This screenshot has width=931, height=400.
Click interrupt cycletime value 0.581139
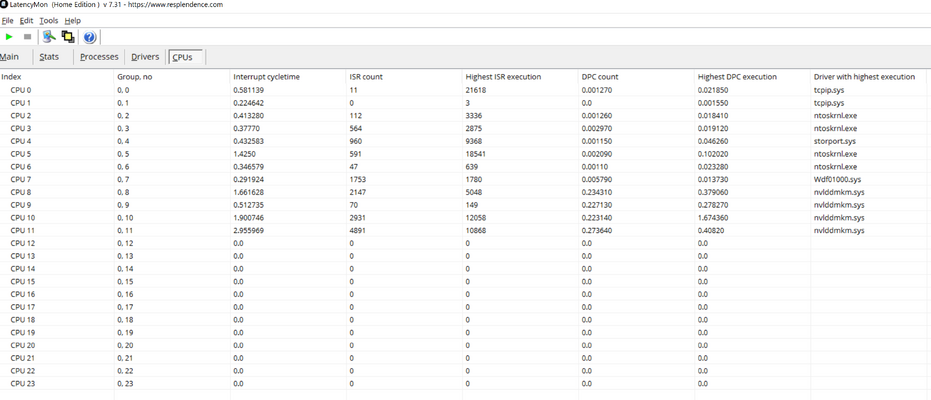(x=248, y=90)
